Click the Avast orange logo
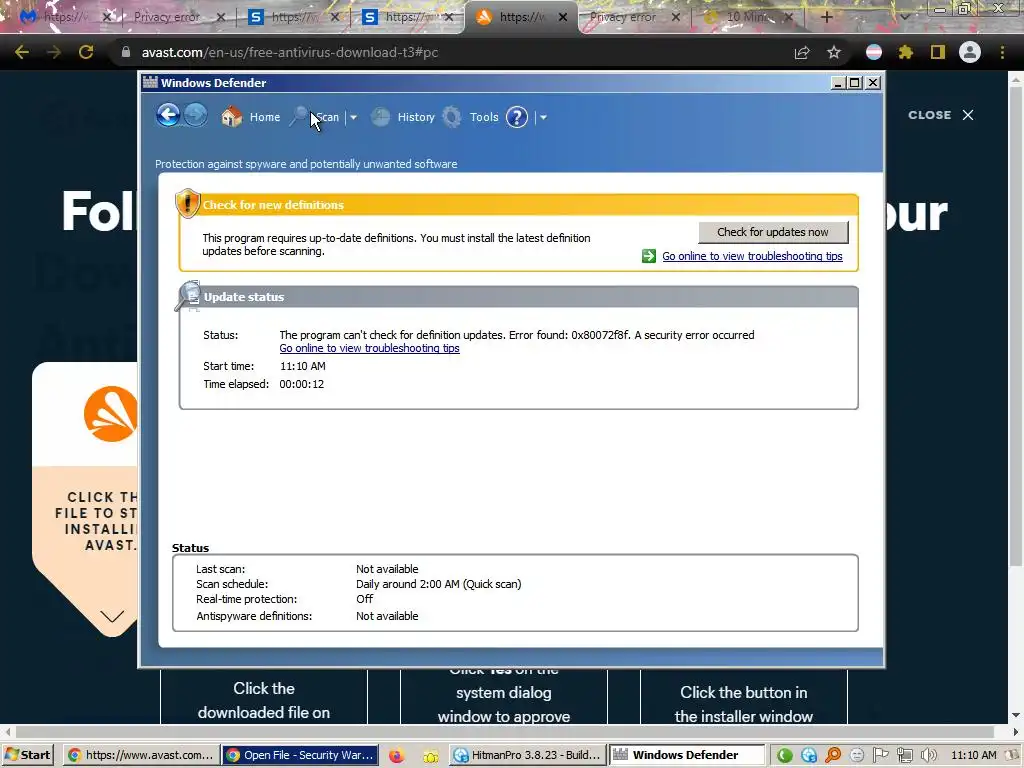The image size is (1024, 768). pos(111,414)
